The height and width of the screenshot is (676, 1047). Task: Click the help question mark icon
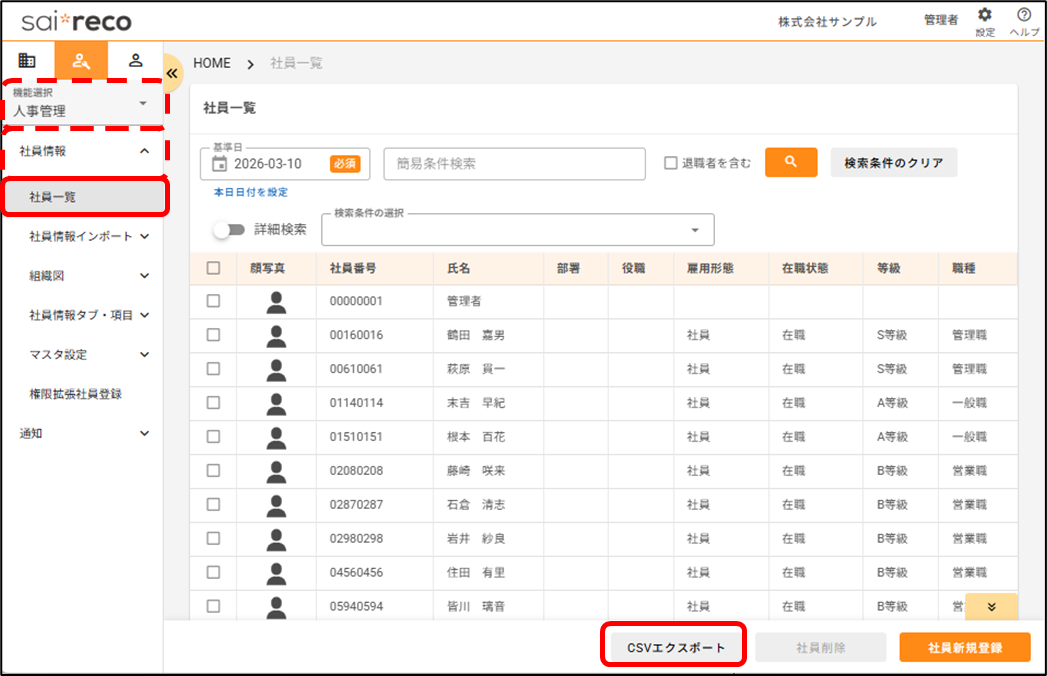click(x=1023, y=16)
